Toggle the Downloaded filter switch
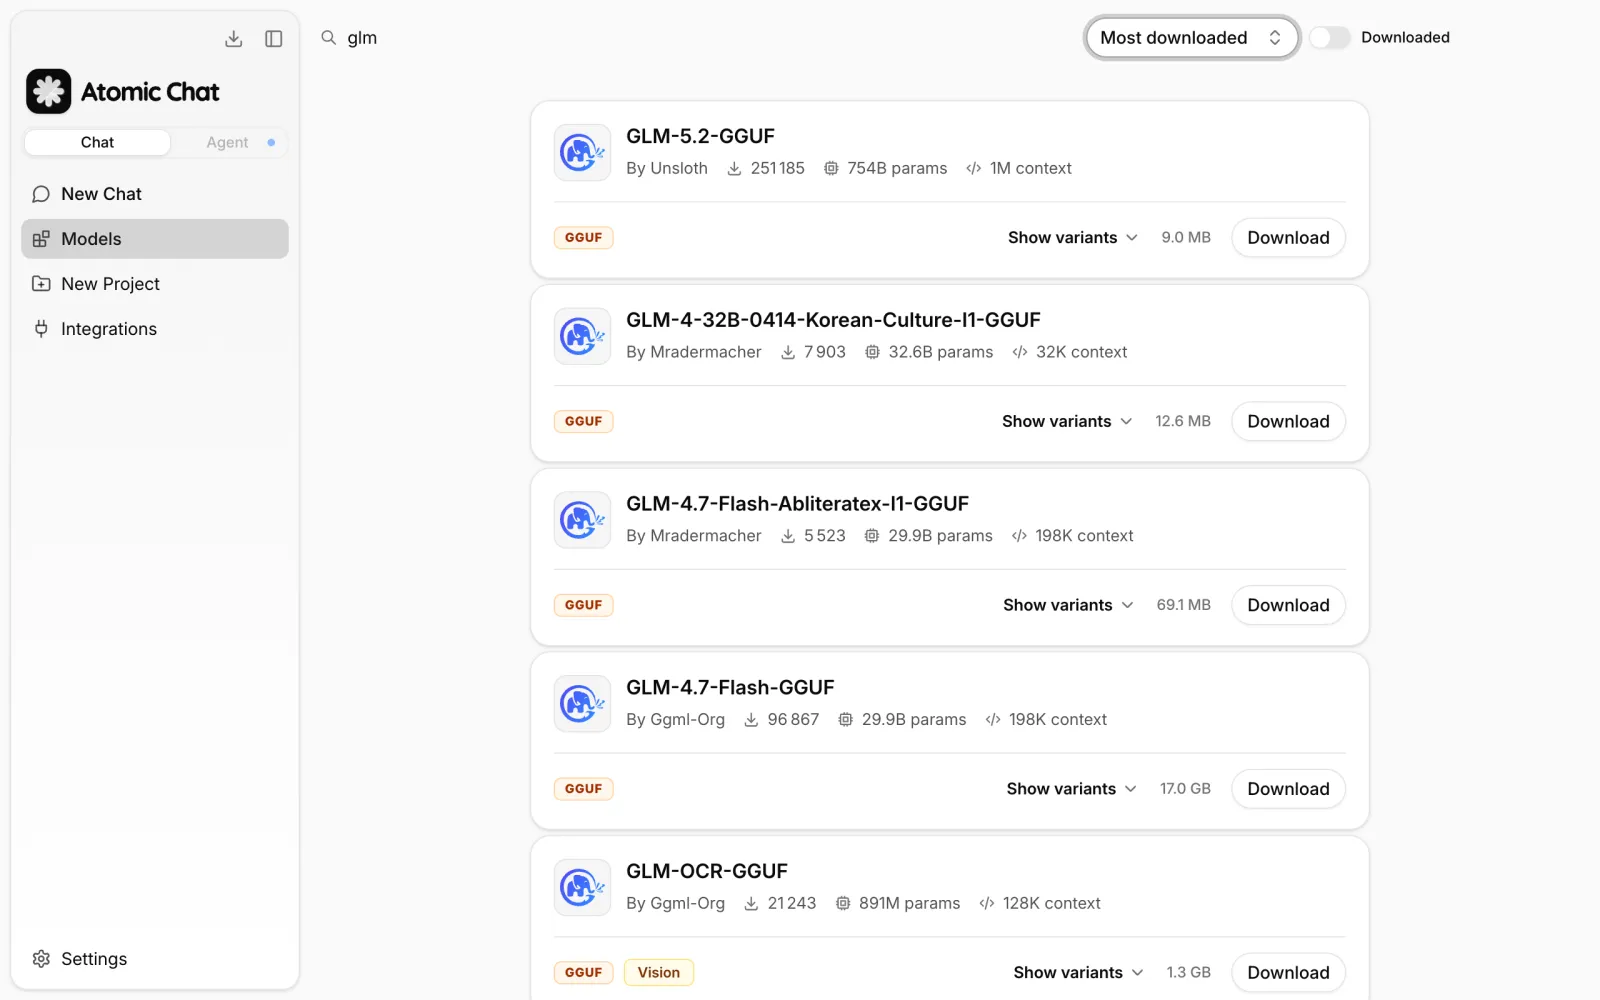This screenshot has width=1600, height=1000. pyautogui.click(x=1330, y=38)
